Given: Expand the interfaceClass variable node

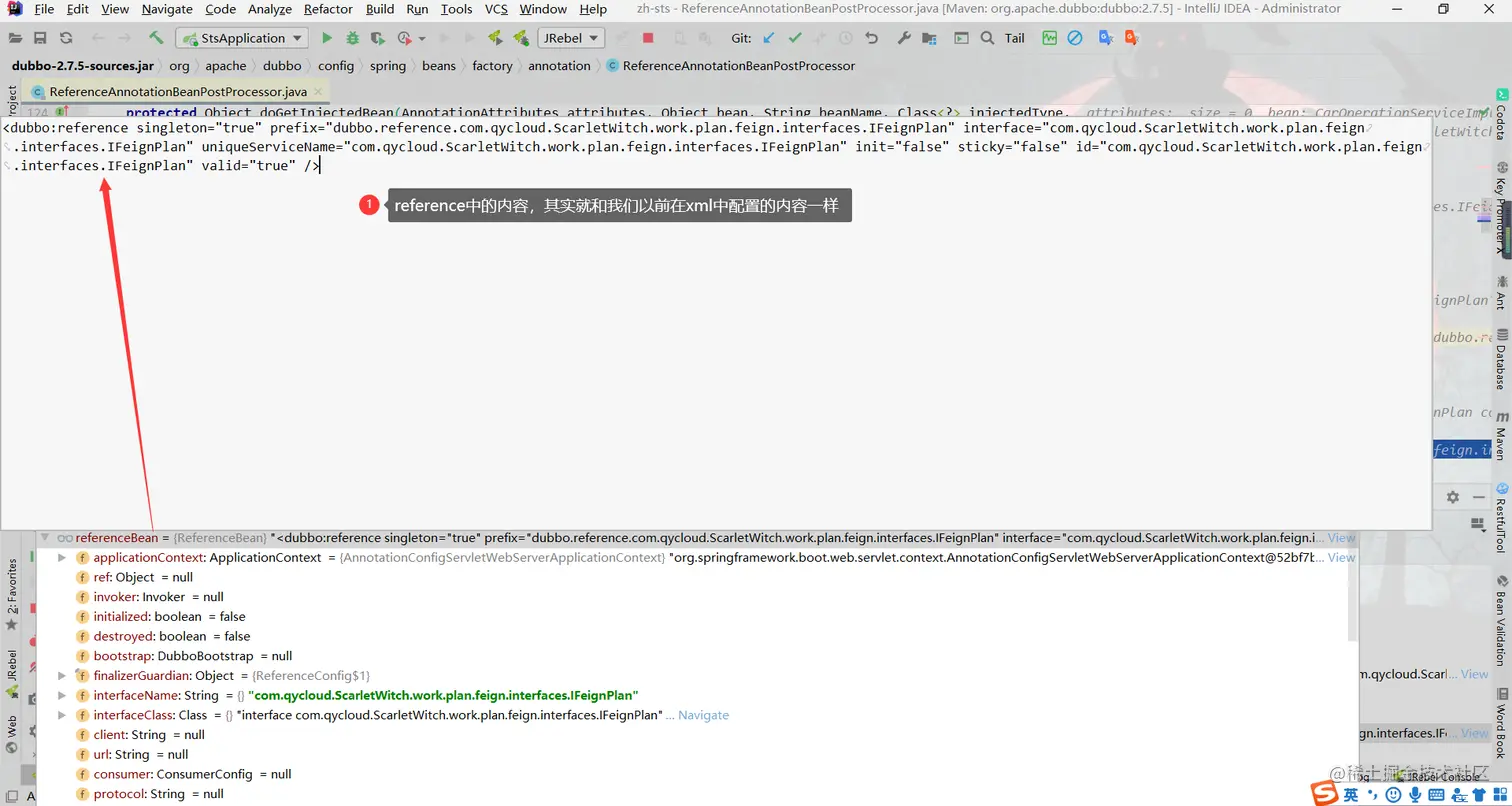Looking at the screenshot, I should click(x=62, y=715).
